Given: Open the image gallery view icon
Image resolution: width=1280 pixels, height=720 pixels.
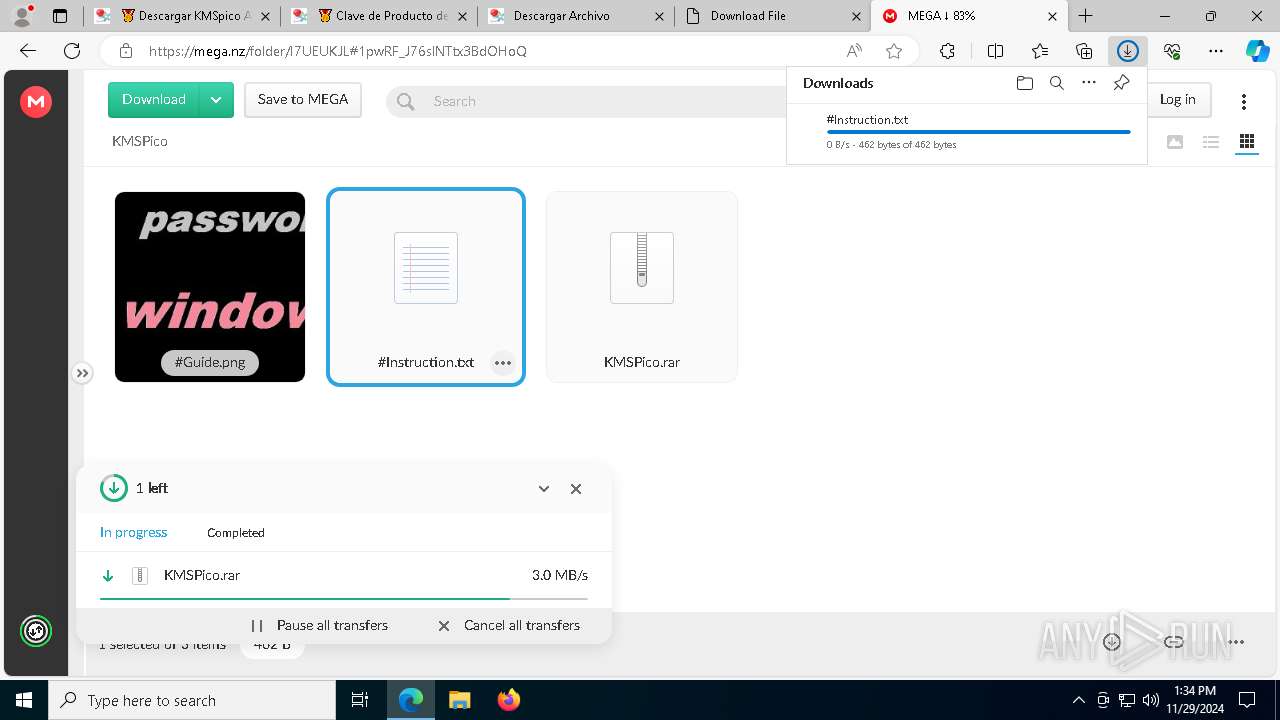Looking at the screenshot, I should (1175, 142).
